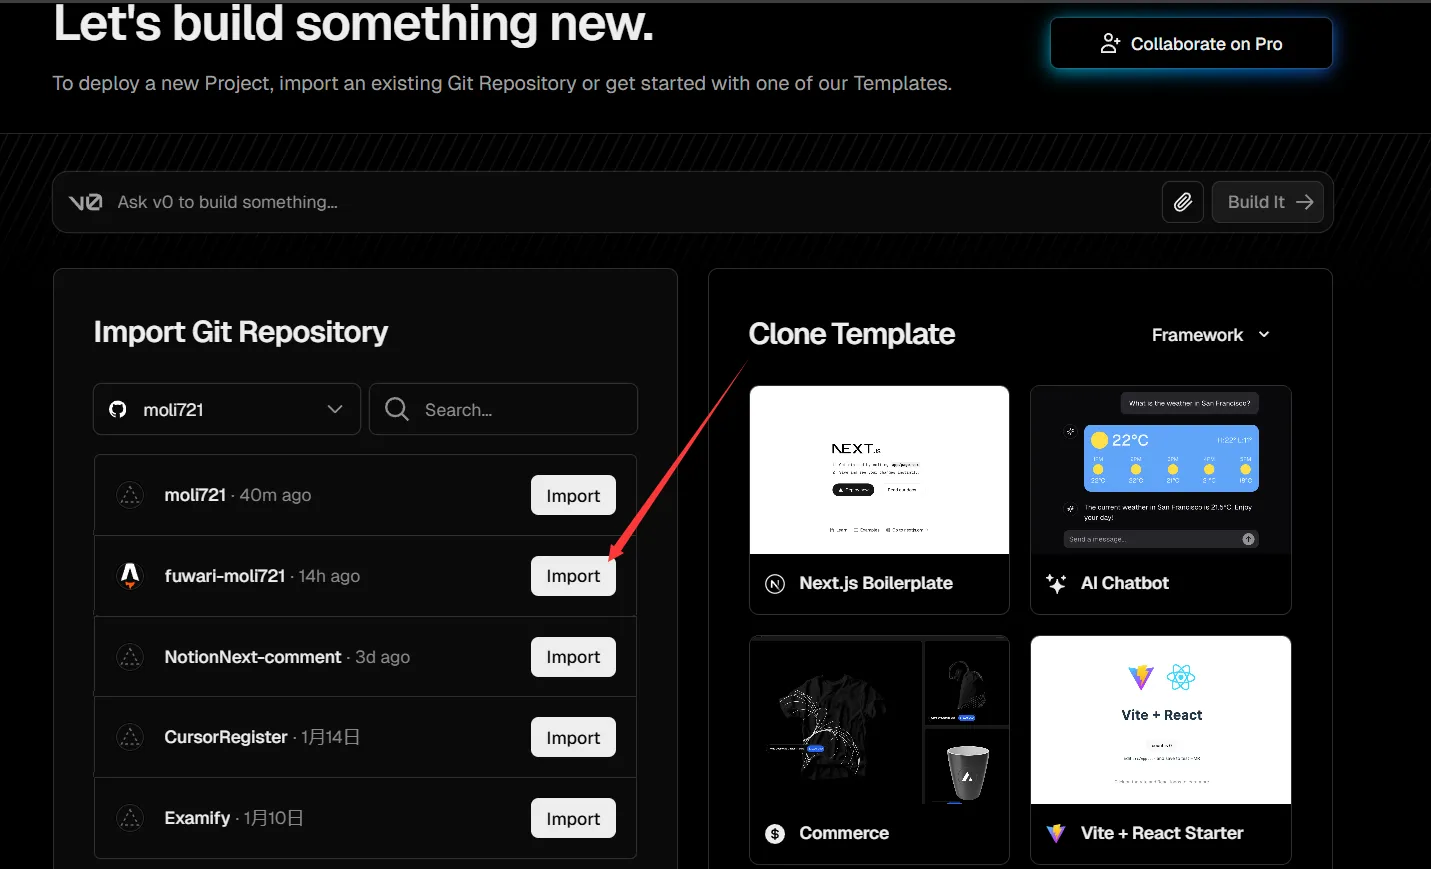Screen dimensions: 1431x869
Task: Focus the repository Search field
Action: pyautogui.click(x=504, y=409)
